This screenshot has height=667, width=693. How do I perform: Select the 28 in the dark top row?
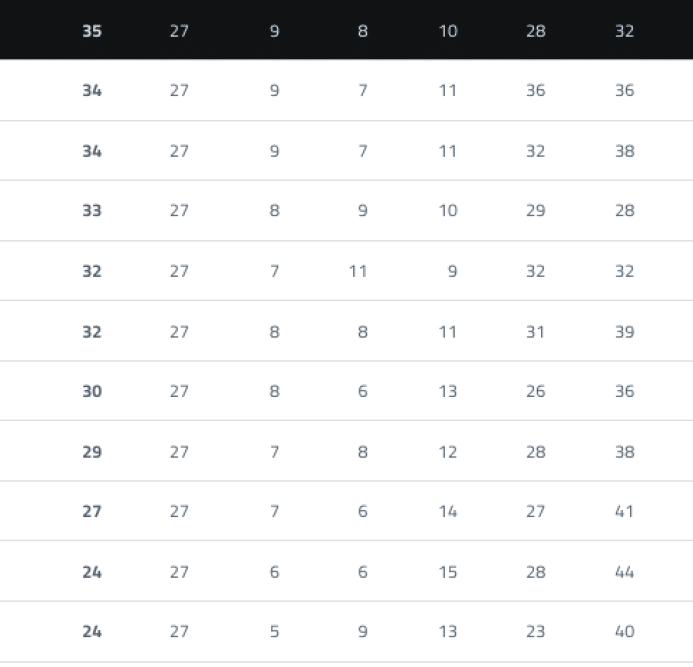pos(536,31)
